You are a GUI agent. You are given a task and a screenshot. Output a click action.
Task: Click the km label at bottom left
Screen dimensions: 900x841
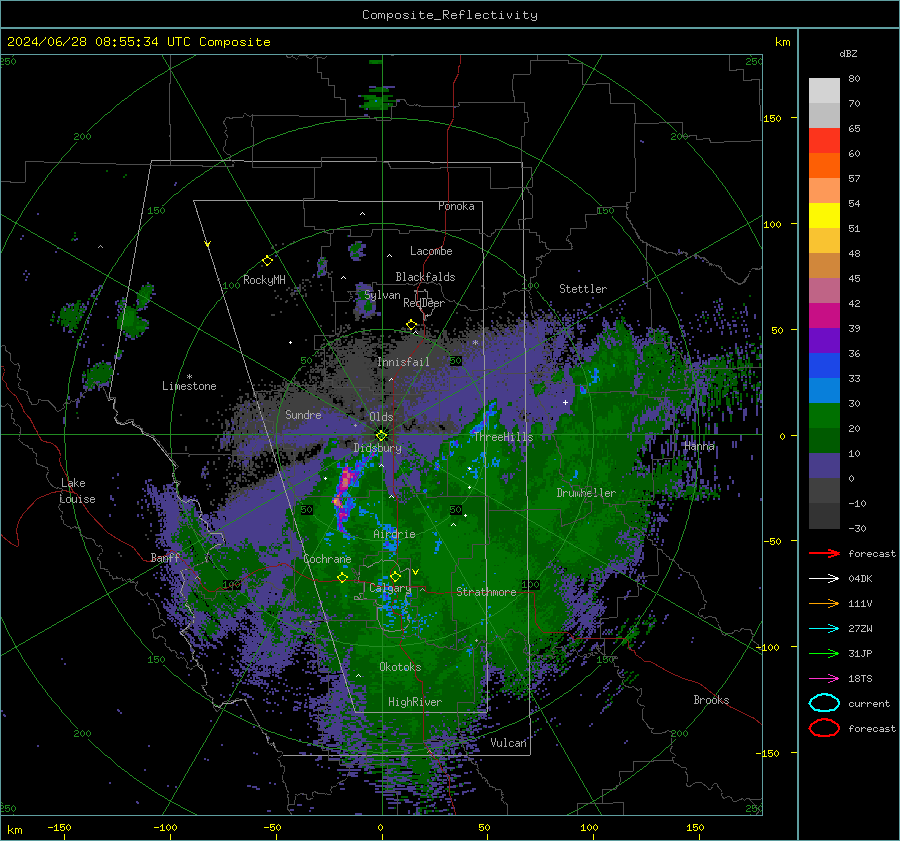(14, 830)
